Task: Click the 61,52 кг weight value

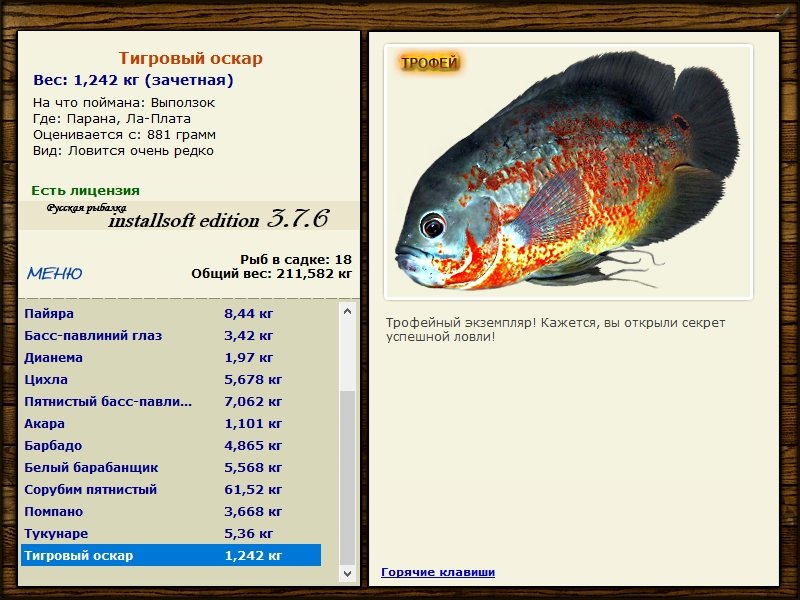Action: click(253, 489)
